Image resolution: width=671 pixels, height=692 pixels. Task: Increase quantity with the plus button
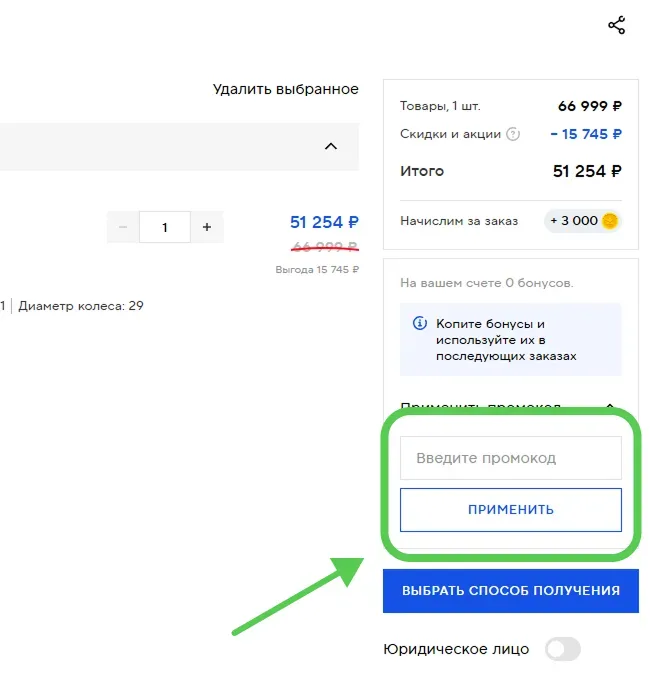coord(207,227)
